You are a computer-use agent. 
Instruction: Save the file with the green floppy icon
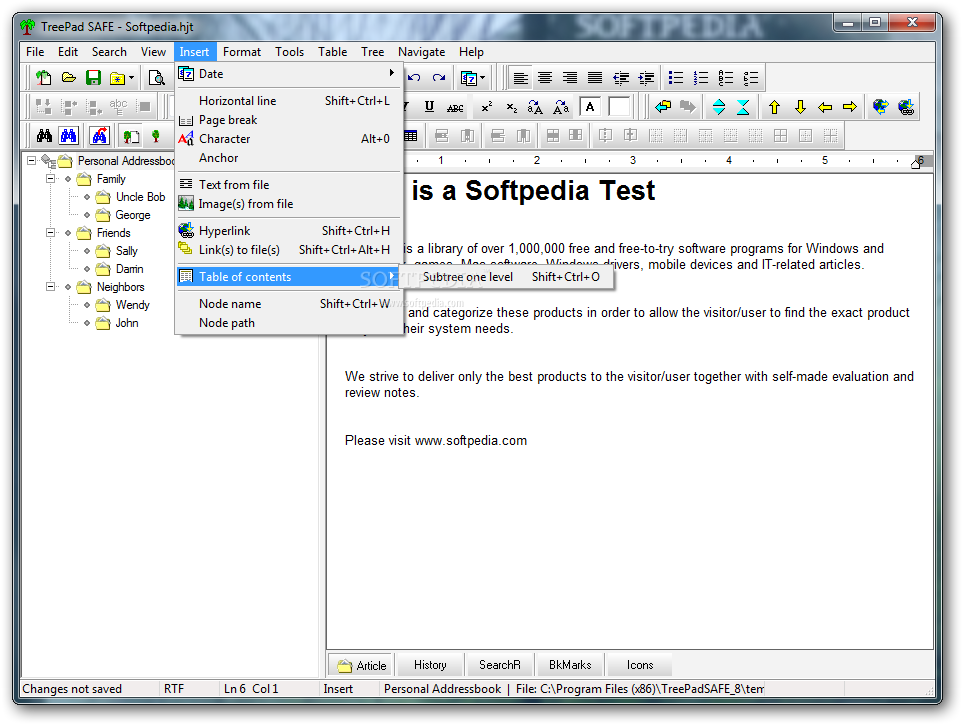click(x=93, y=78)
